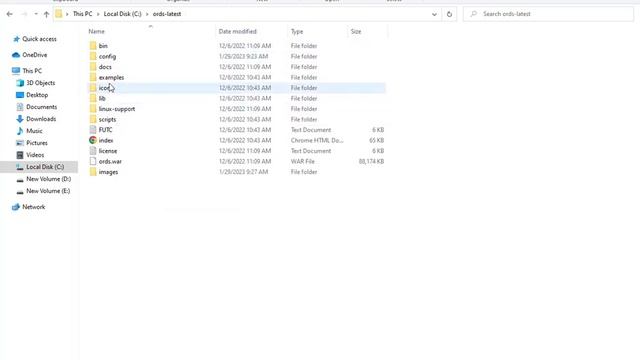Image resolution: width=640 pixels, height=360 pixels.
Task: Click the Chrome icon beside index
Action: click(x=93, y=140)
